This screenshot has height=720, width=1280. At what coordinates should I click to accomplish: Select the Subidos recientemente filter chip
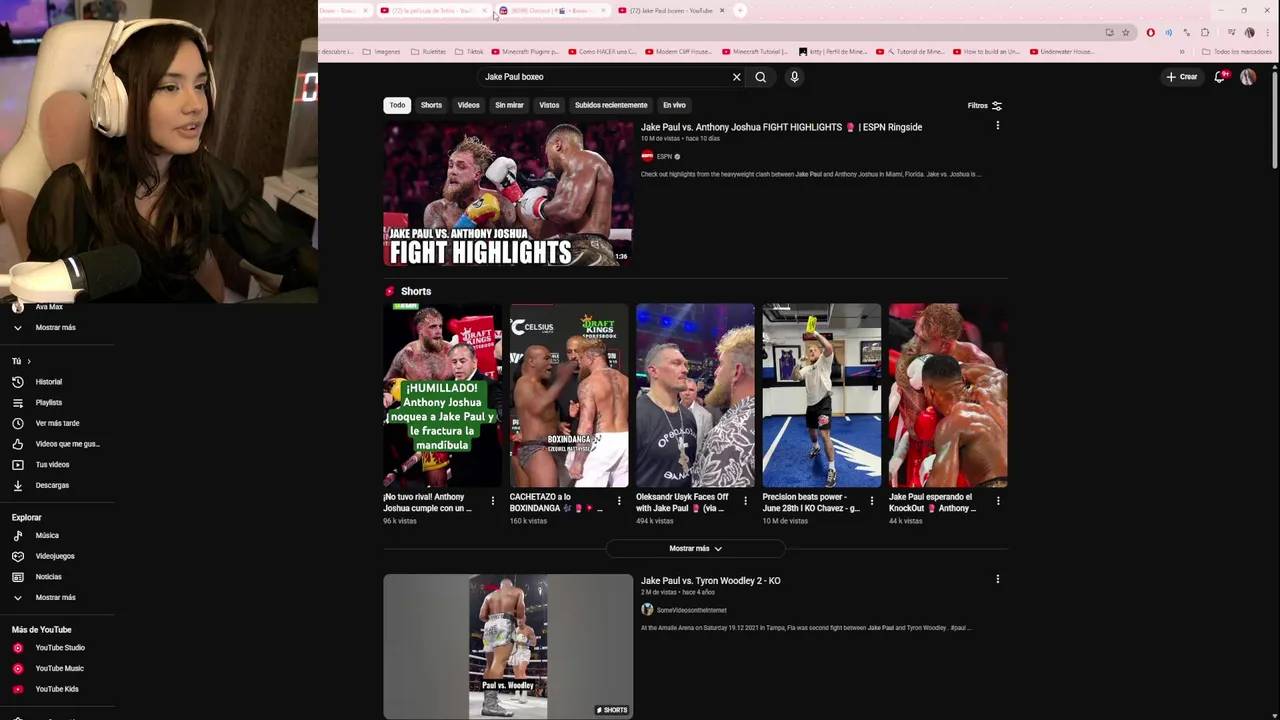(x=611, y=105)
